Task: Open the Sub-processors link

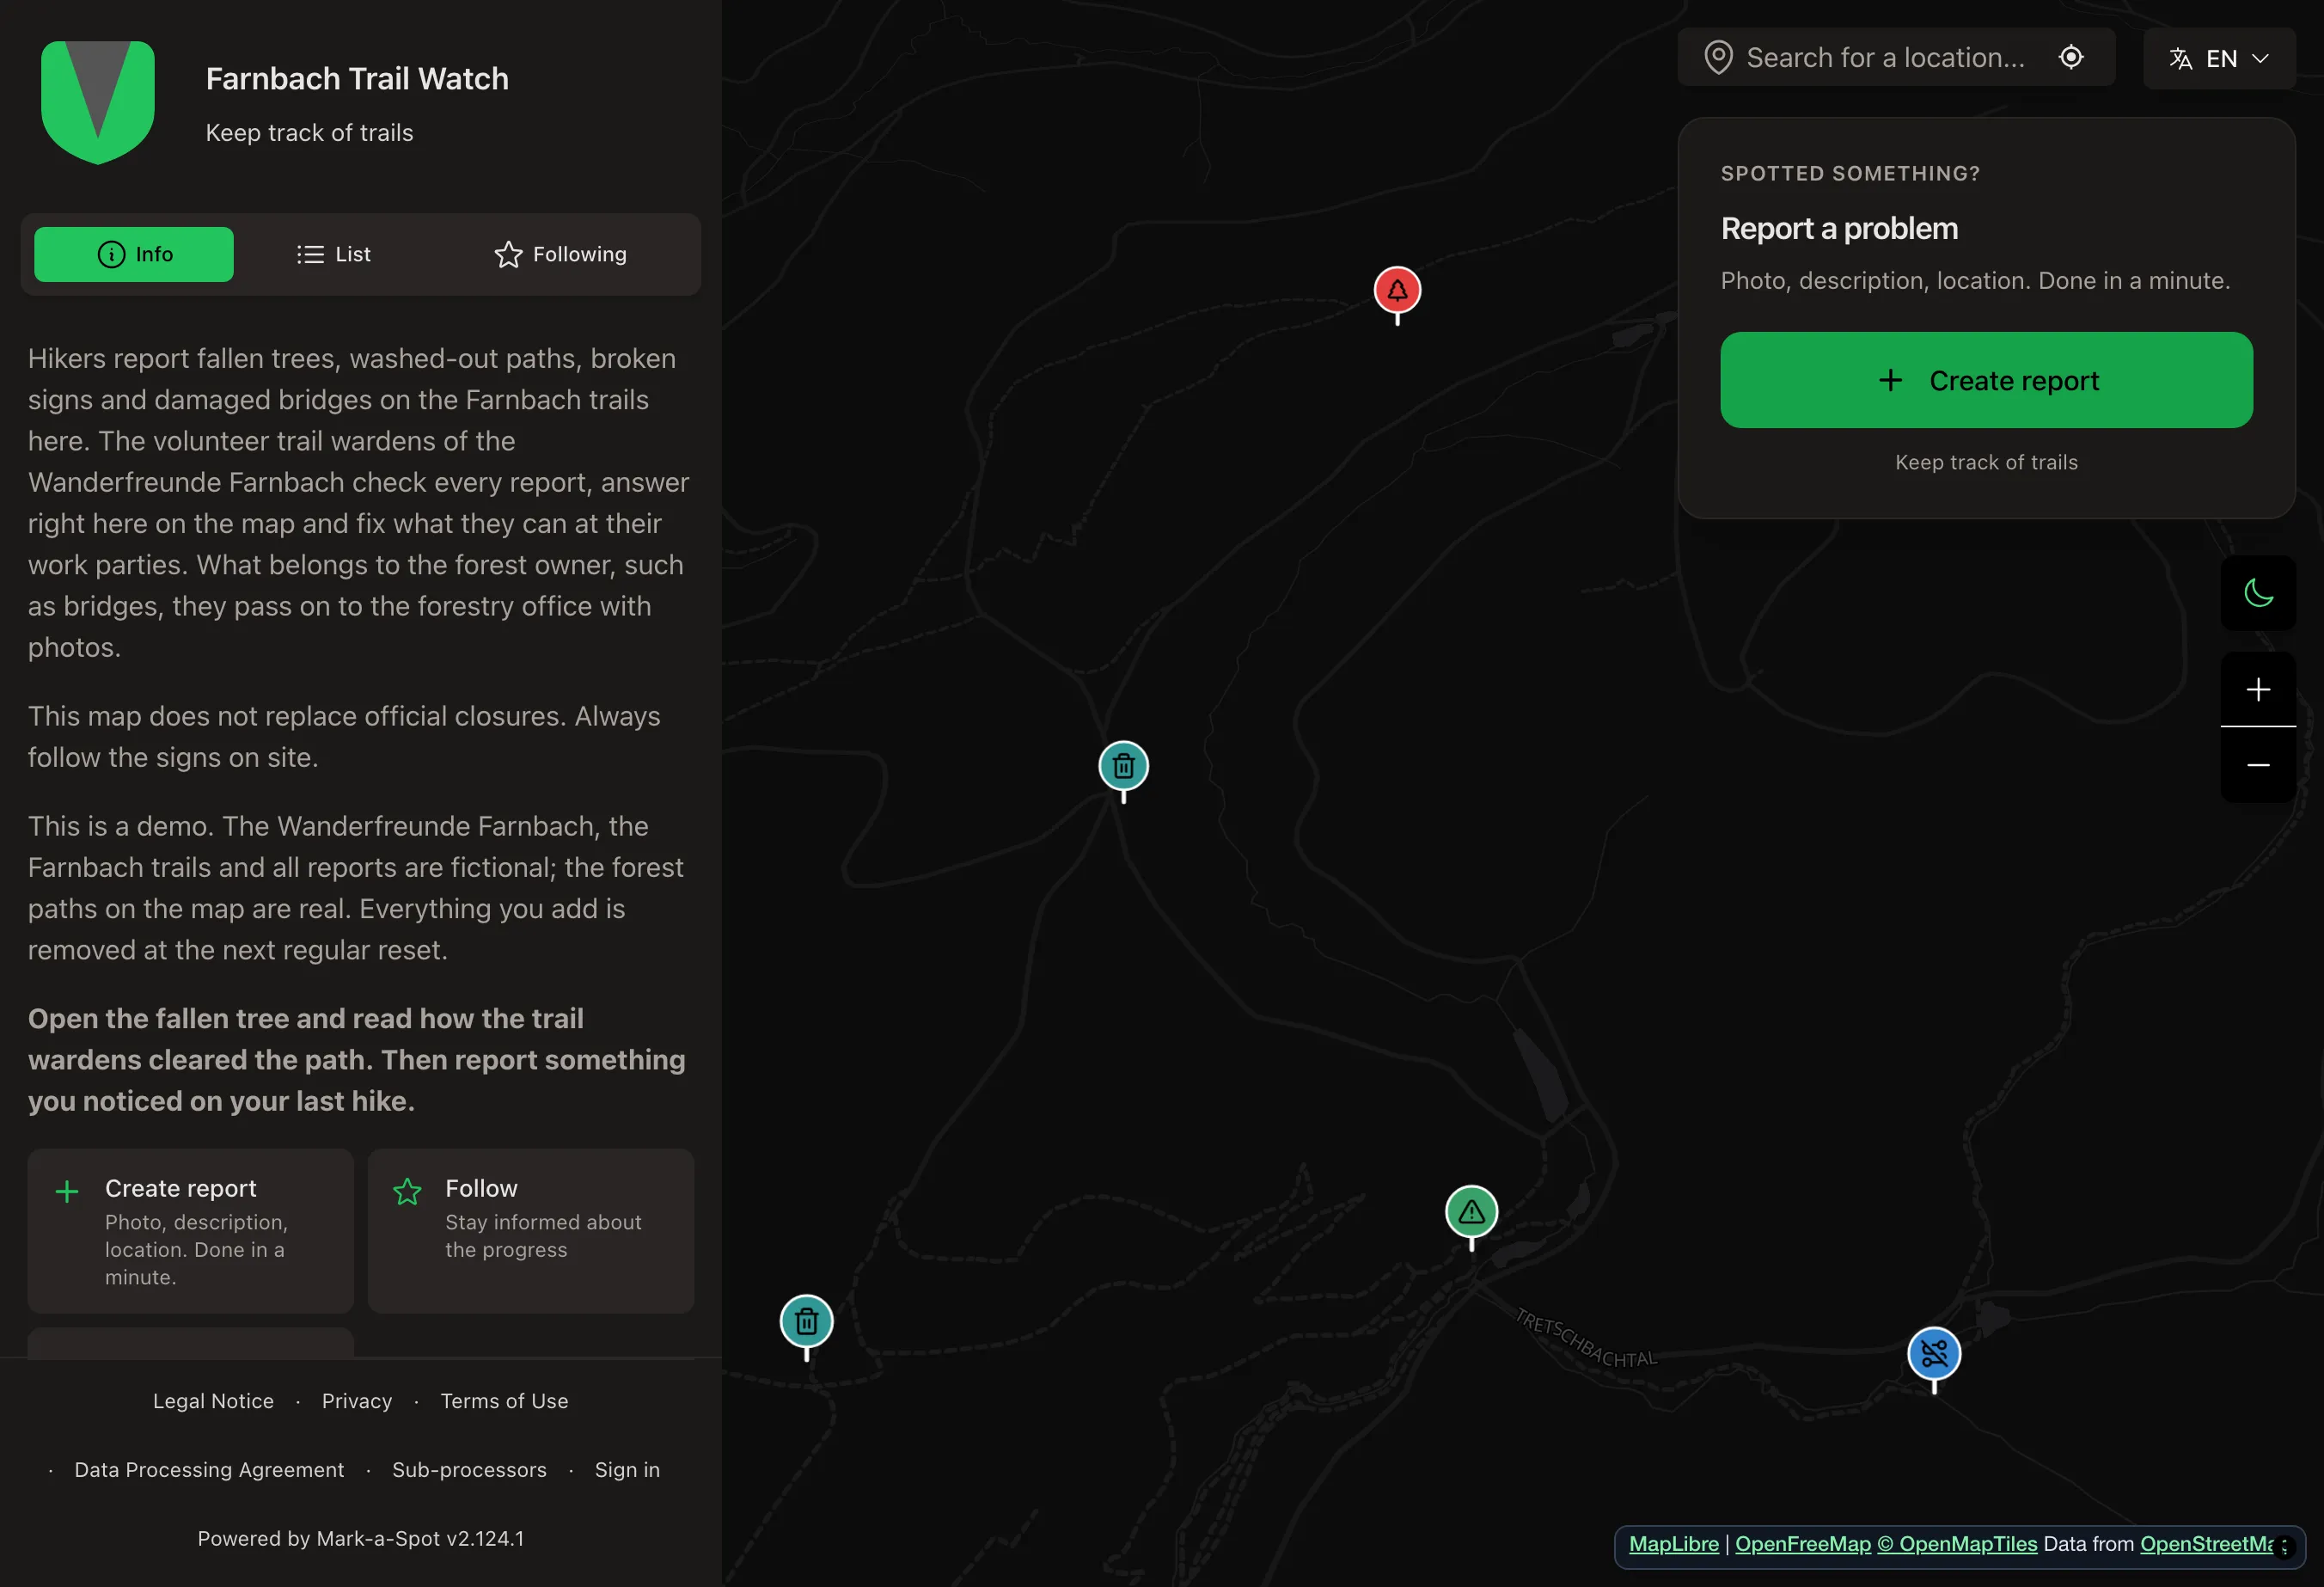Action: pos(469,1470)
